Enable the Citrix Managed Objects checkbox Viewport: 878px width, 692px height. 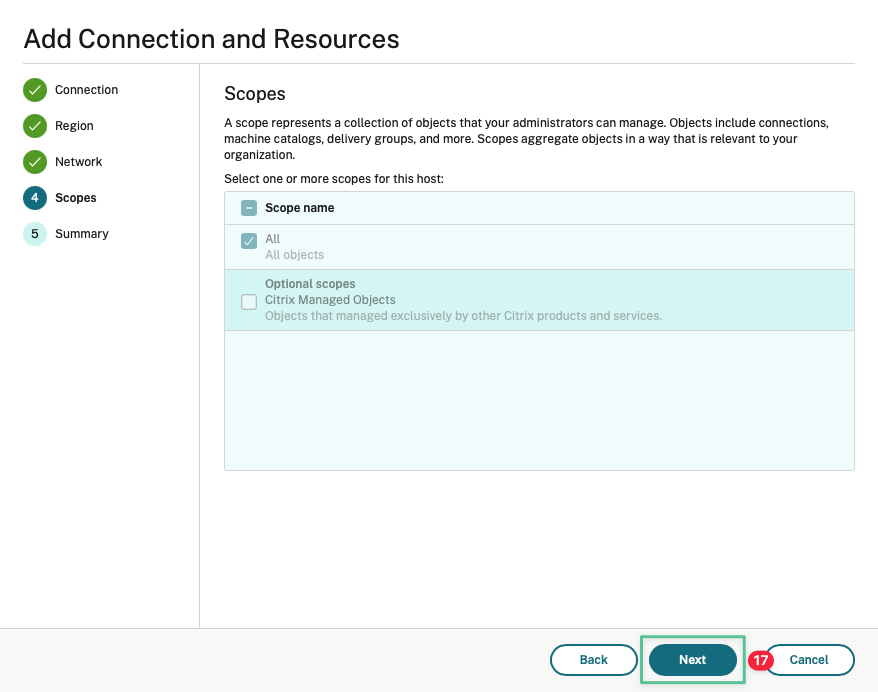(x=249, y=302)
